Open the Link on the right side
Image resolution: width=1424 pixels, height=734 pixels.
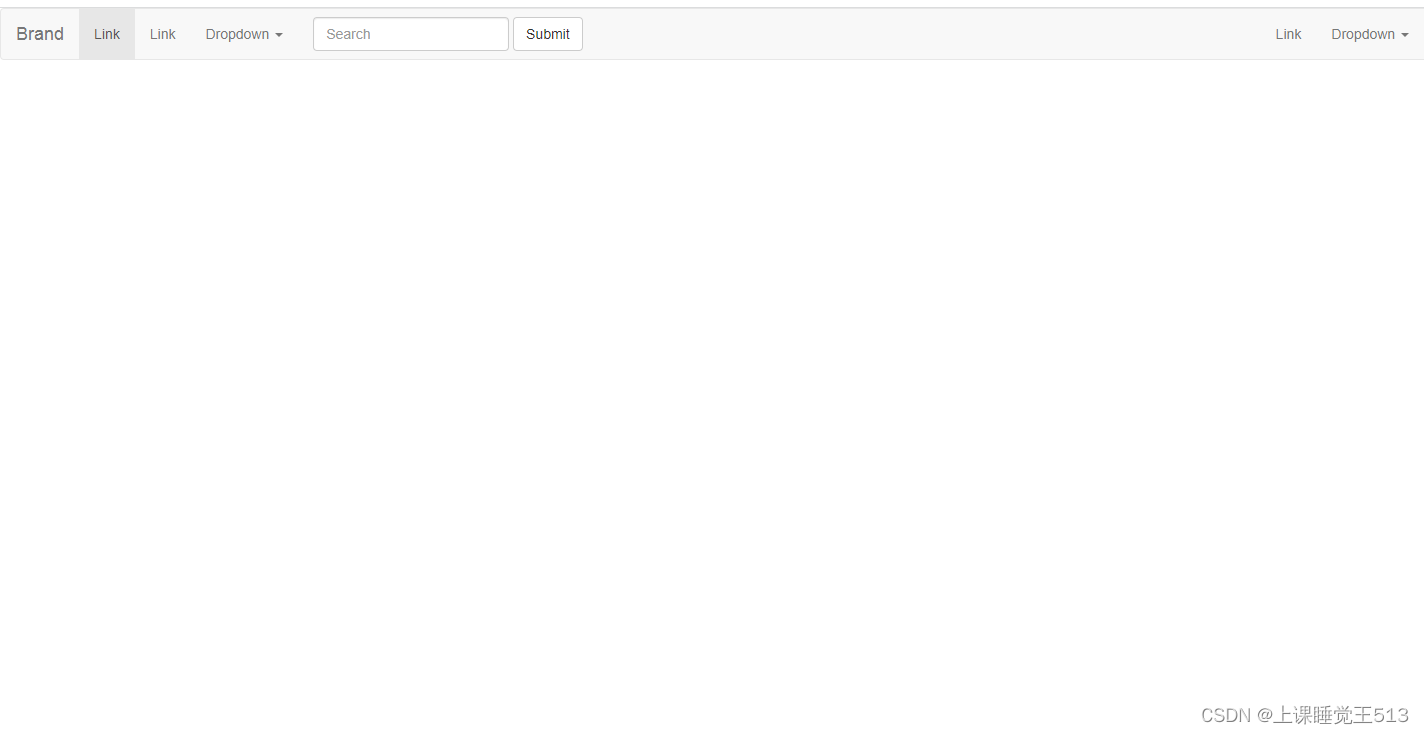(x=1288, y=34)
